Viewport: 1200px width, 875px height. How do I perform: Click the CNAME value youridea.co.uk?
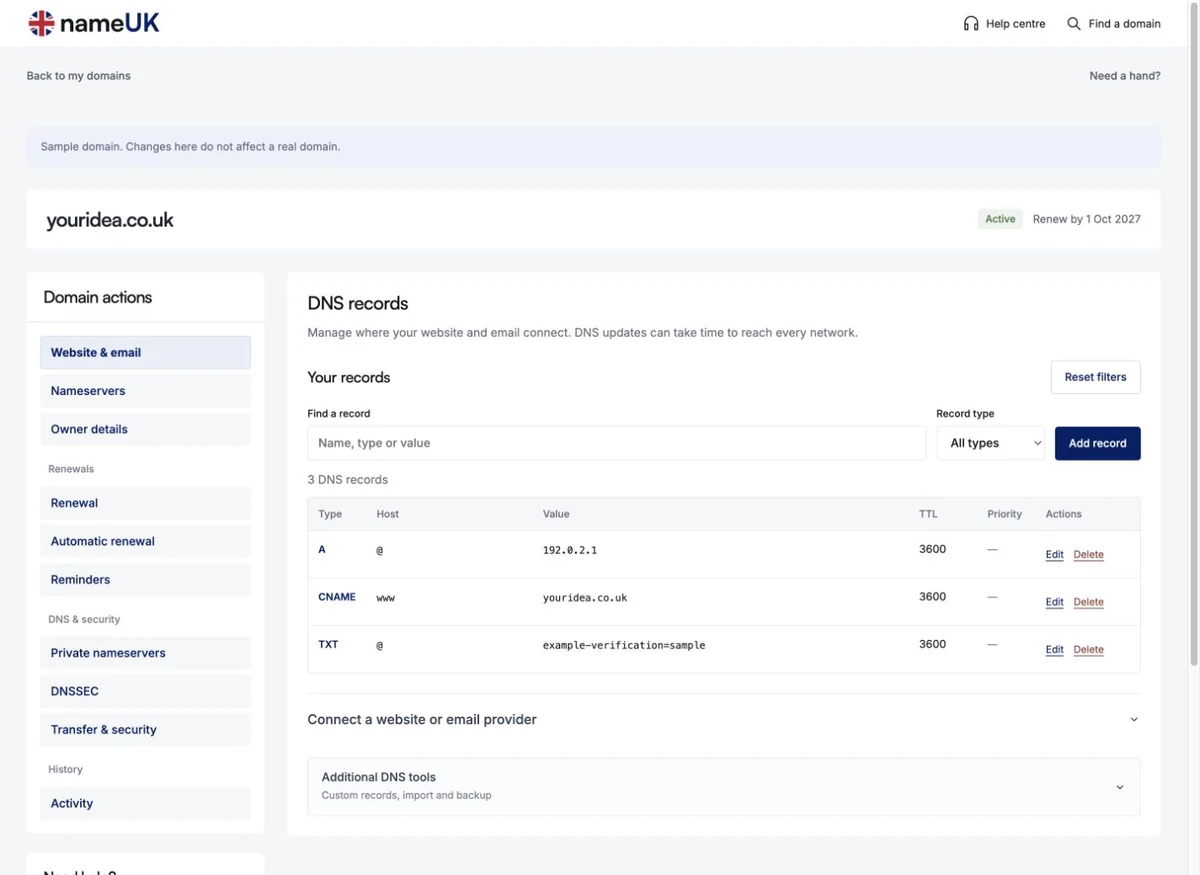click(x=585, y=598)
